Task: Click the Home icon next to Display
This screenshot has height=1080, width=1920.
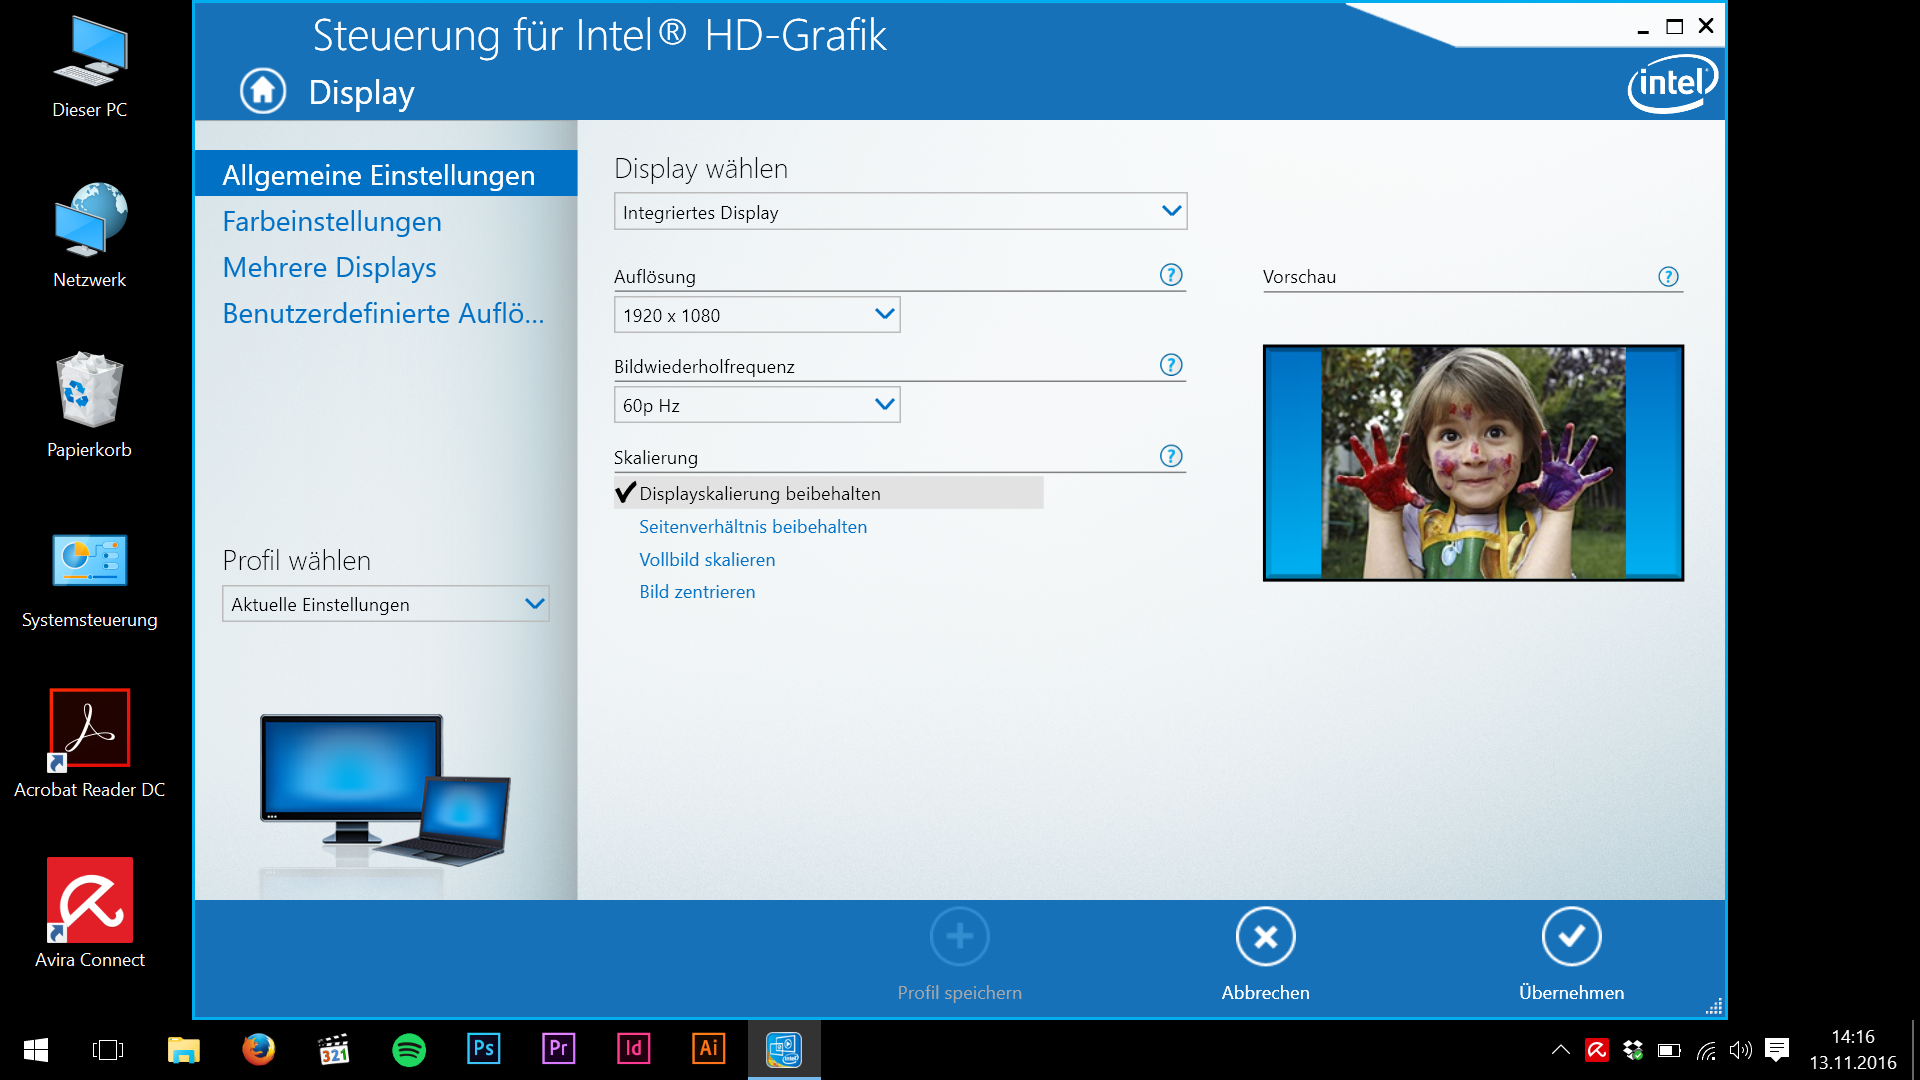Action: tap(263, 92)
